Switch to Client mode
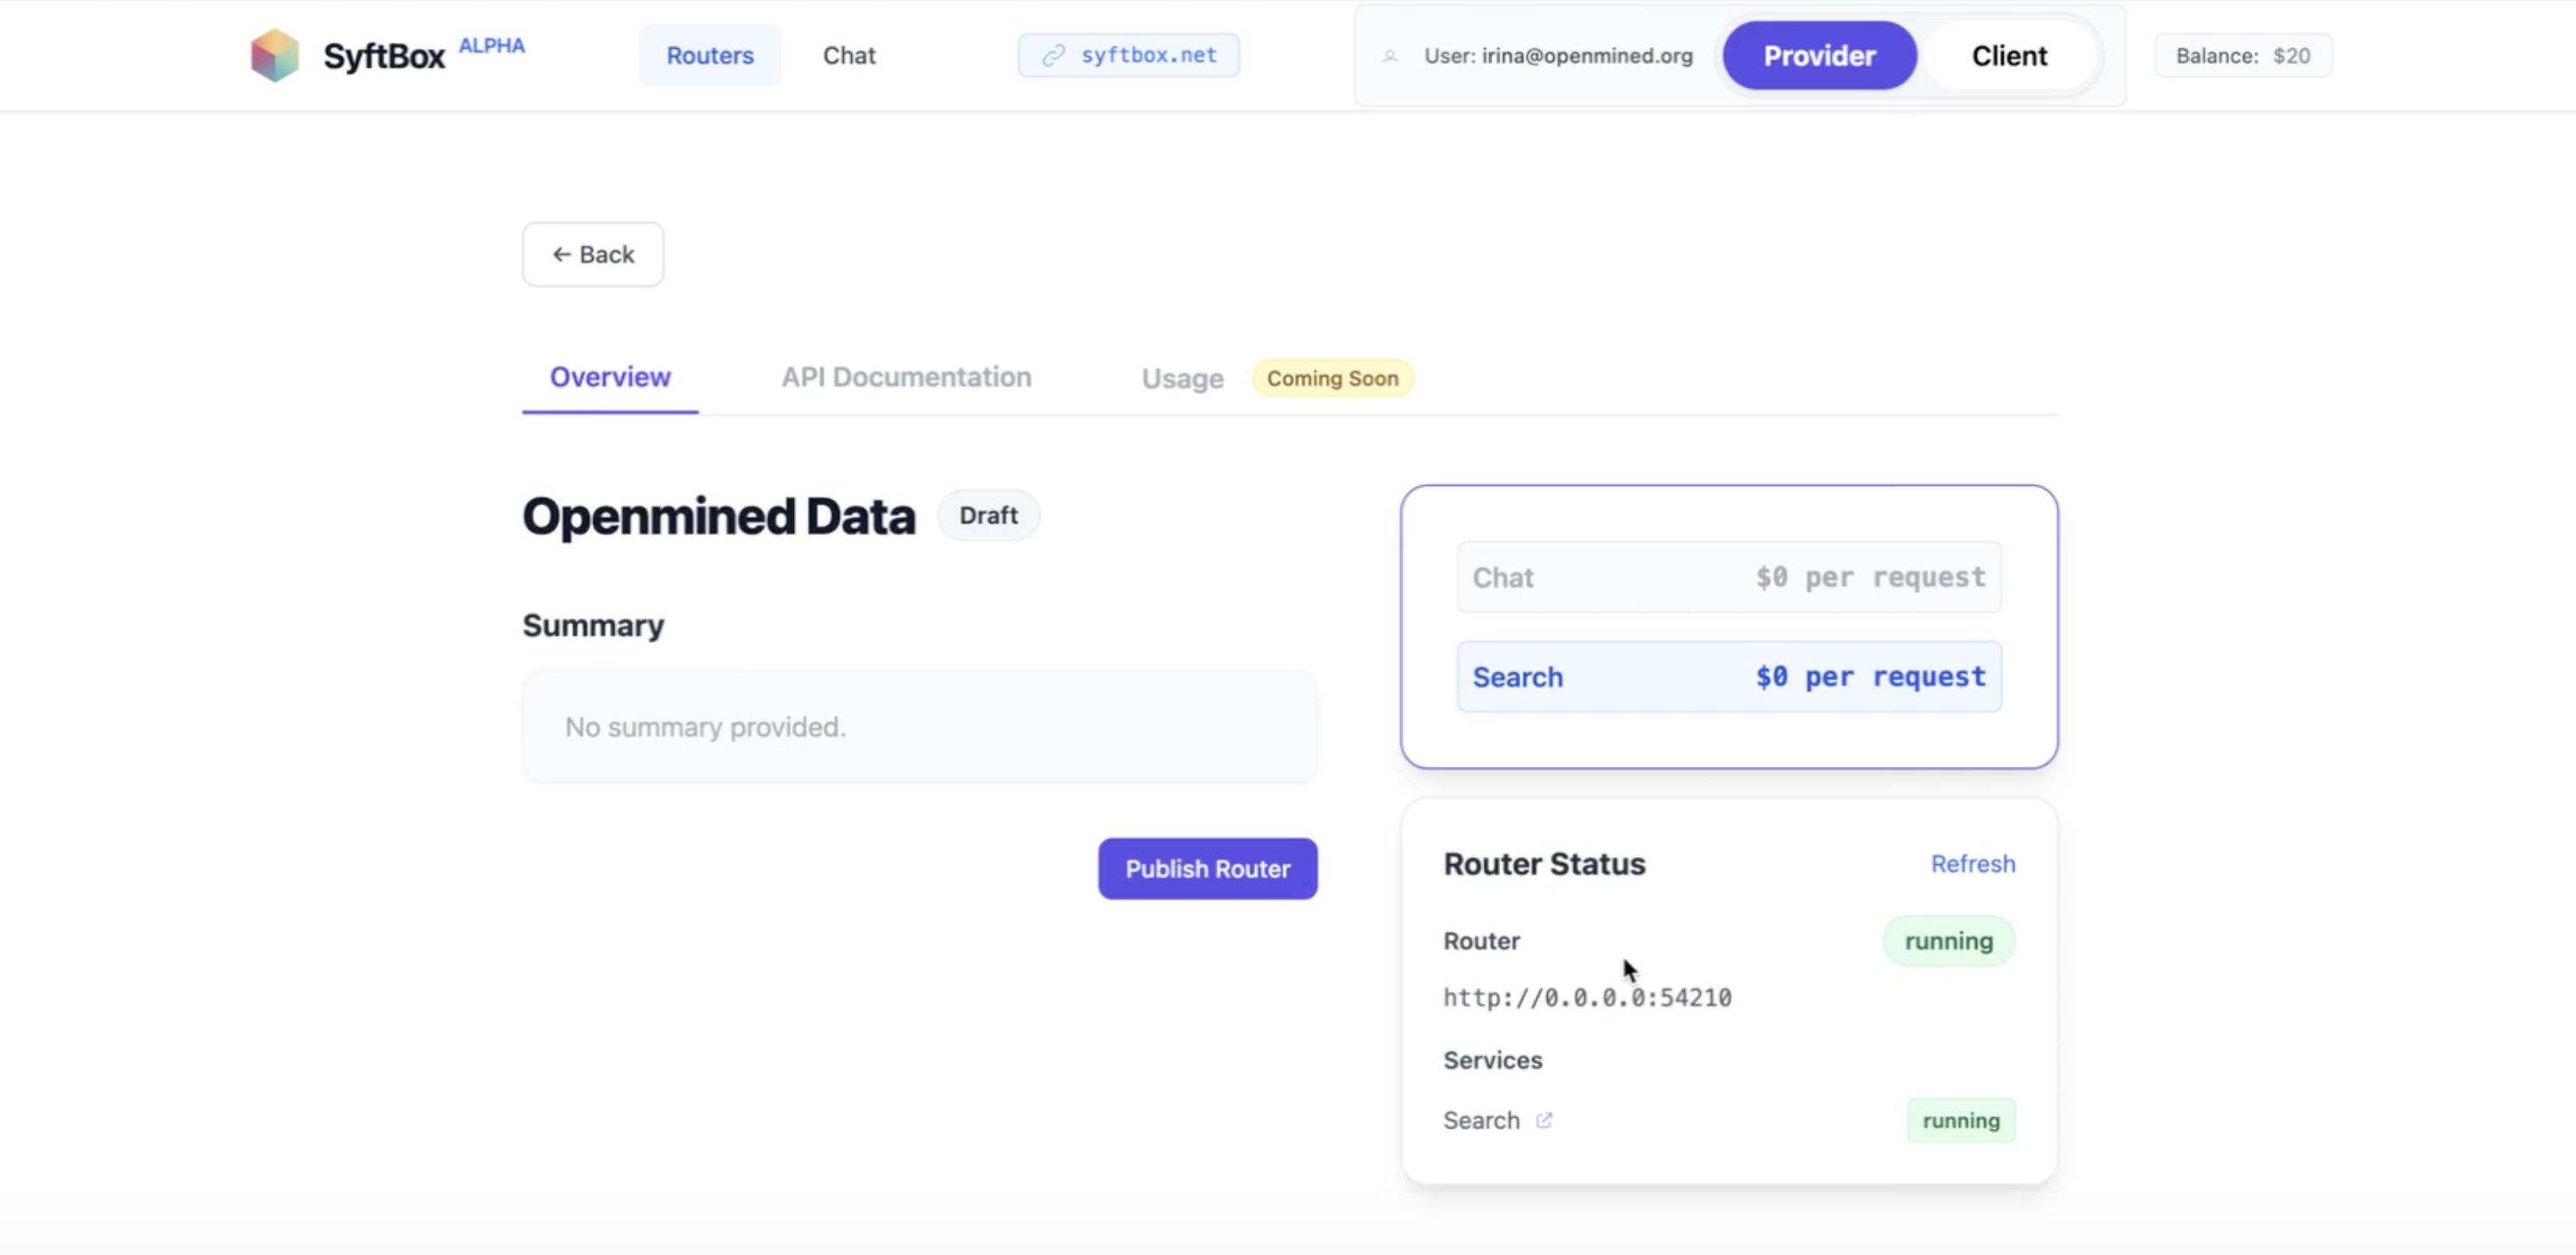The height and width of the screenshot is (1255, 2576). tap(2009, 55)
